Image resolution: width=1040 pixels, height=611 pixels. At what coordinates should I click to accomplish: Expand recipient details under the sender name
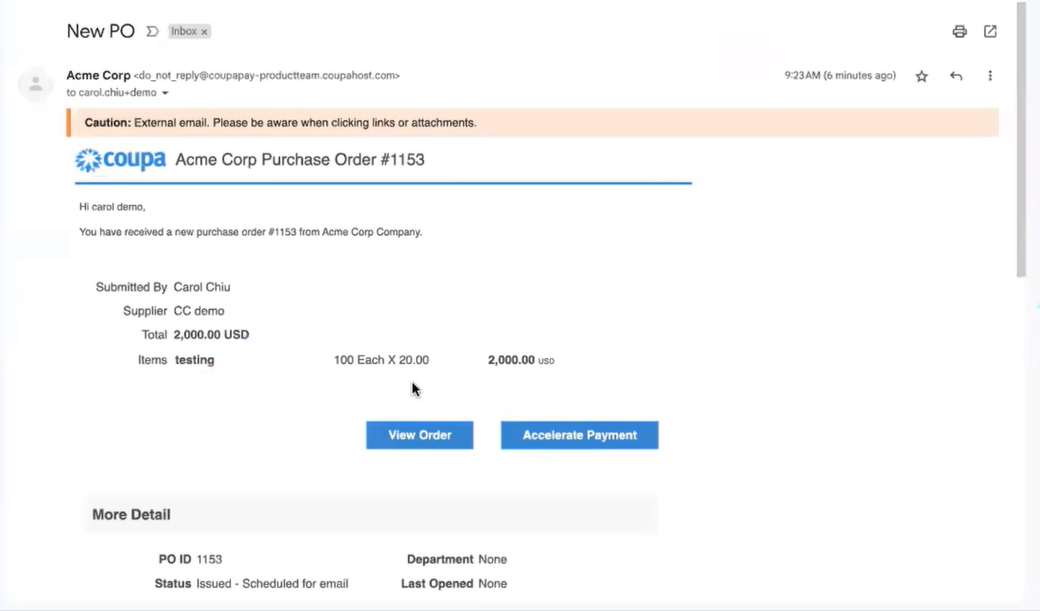click(x=167, y=92)
